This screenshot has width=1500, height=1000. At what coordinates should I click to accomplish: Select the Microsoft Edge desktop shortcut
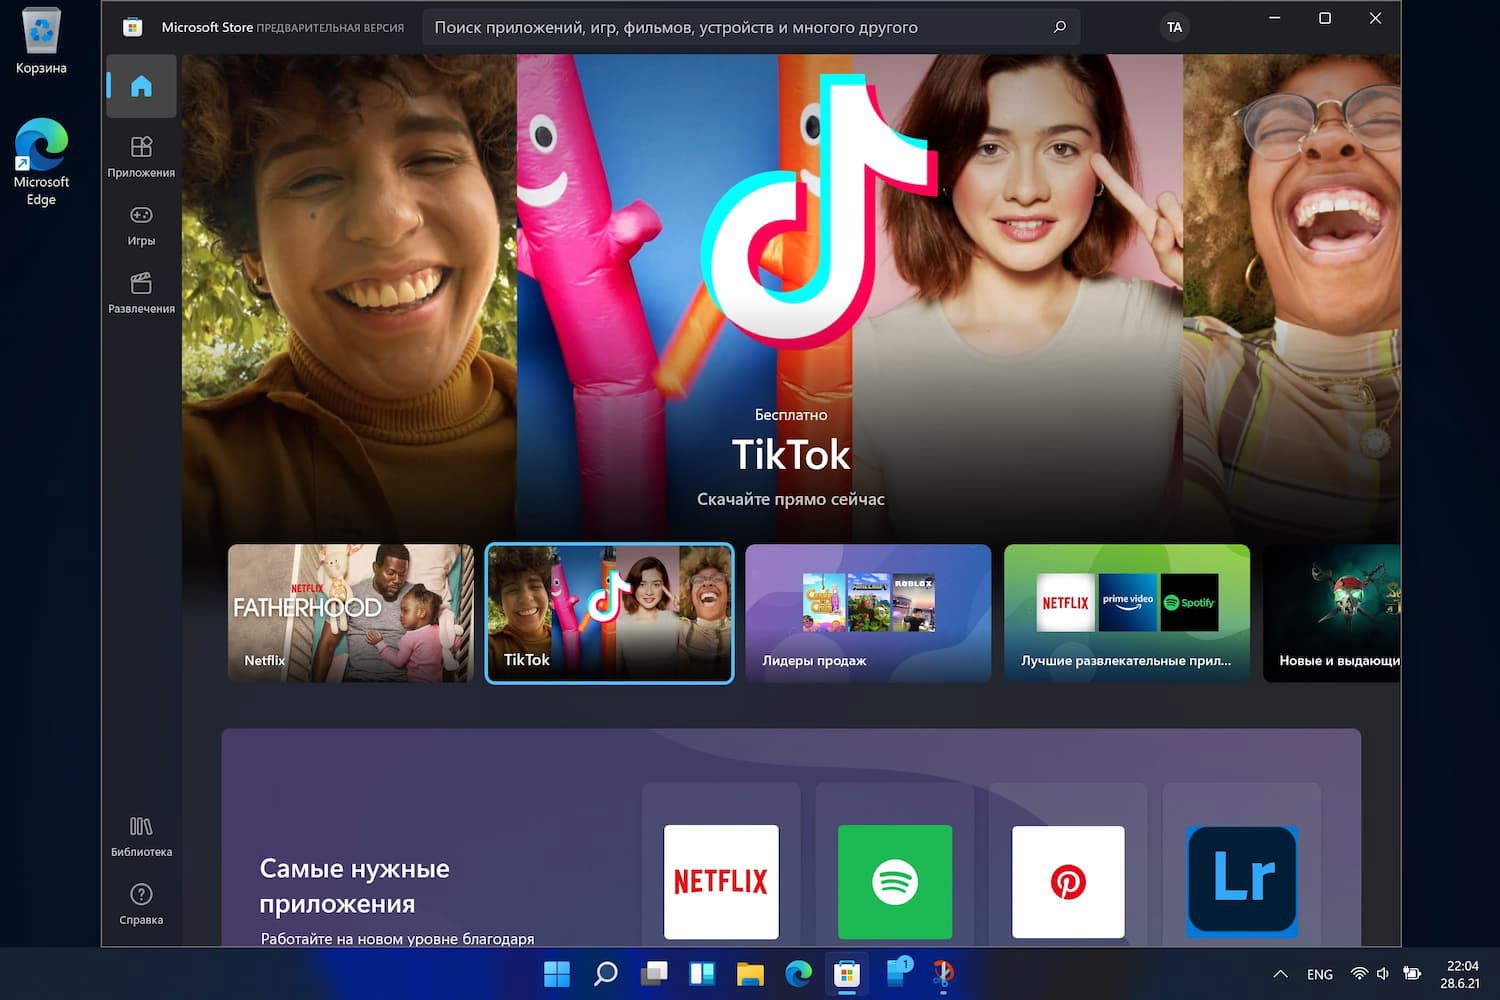[41, 162]
